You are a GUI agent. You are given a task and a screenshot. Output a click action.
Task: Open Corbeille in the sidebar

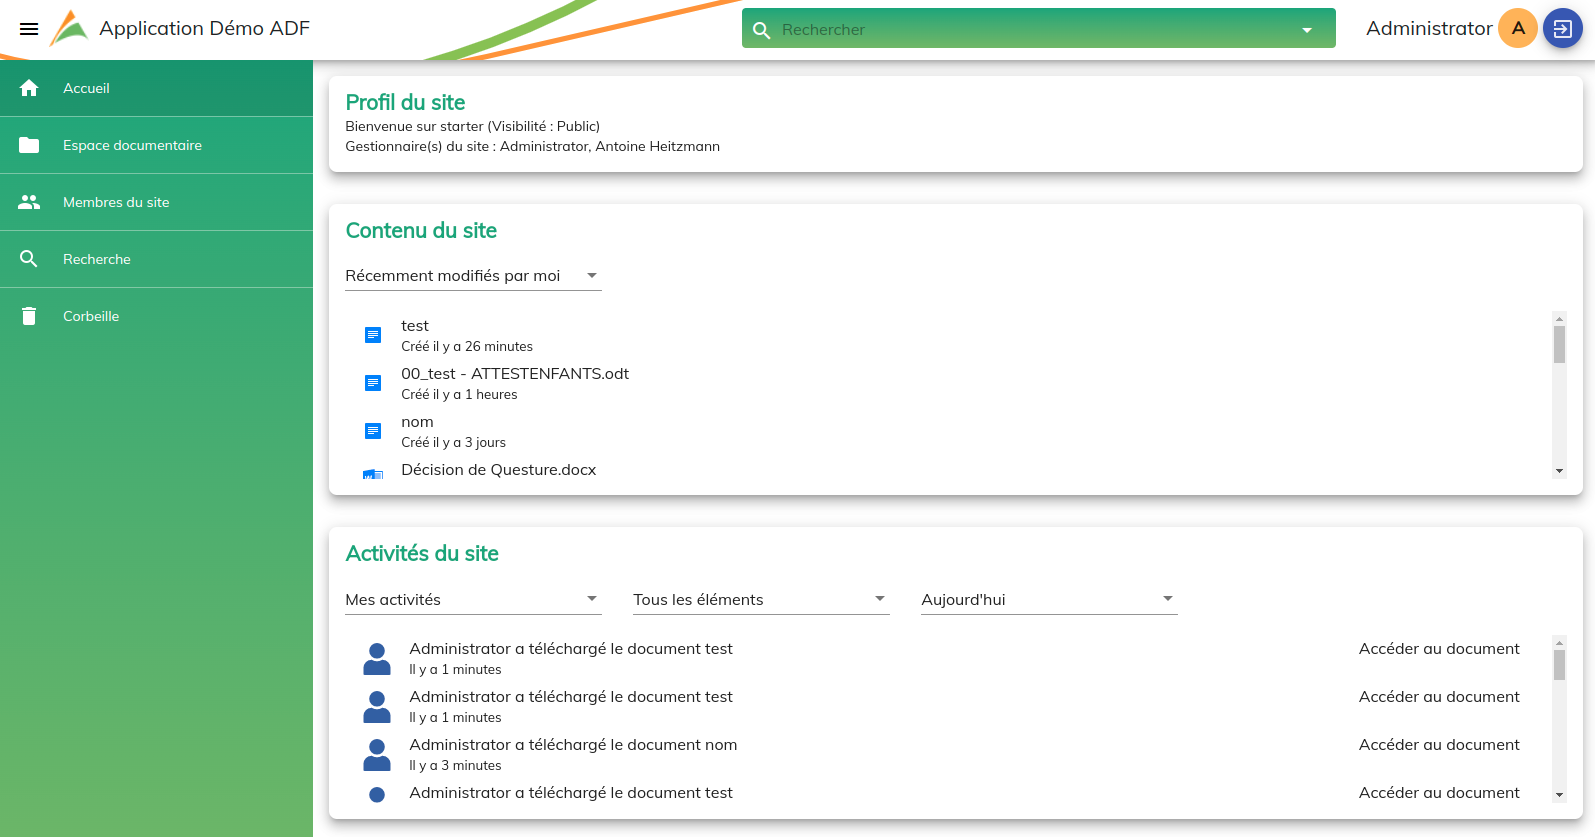click(x=156, y=316)
